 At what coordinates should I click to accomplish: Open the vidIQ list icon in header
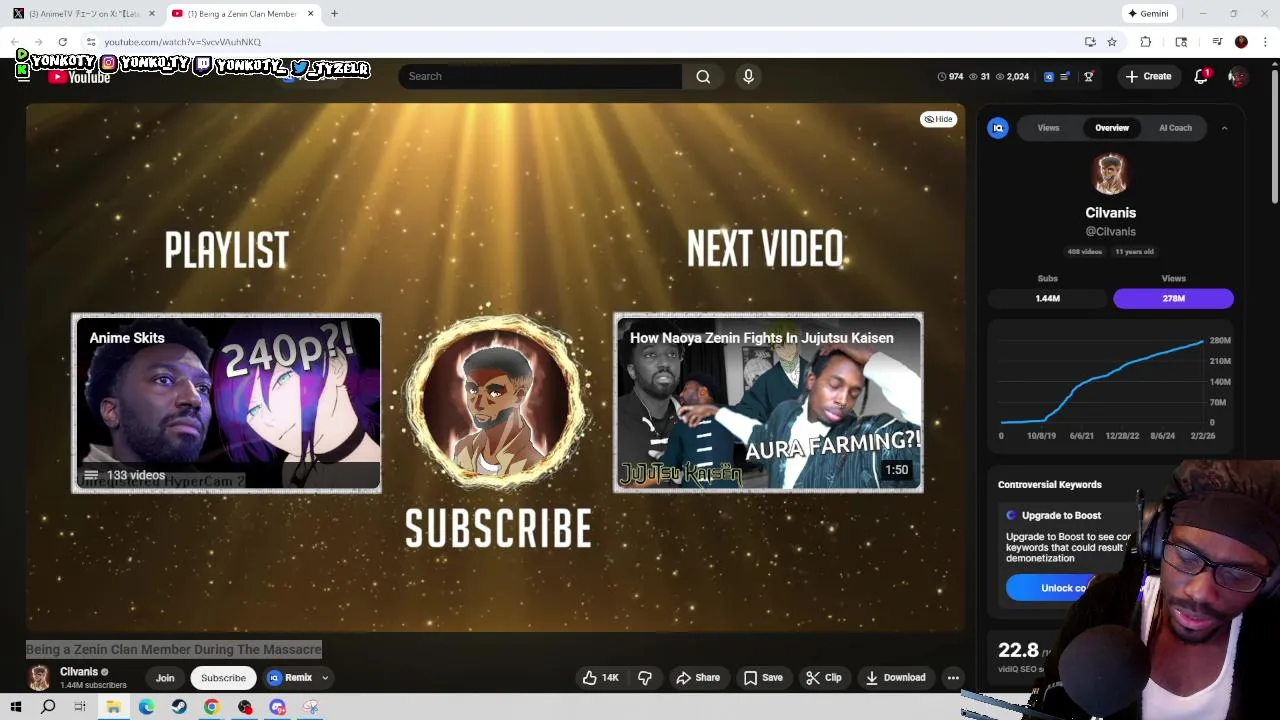click(x=1066, y=76)
